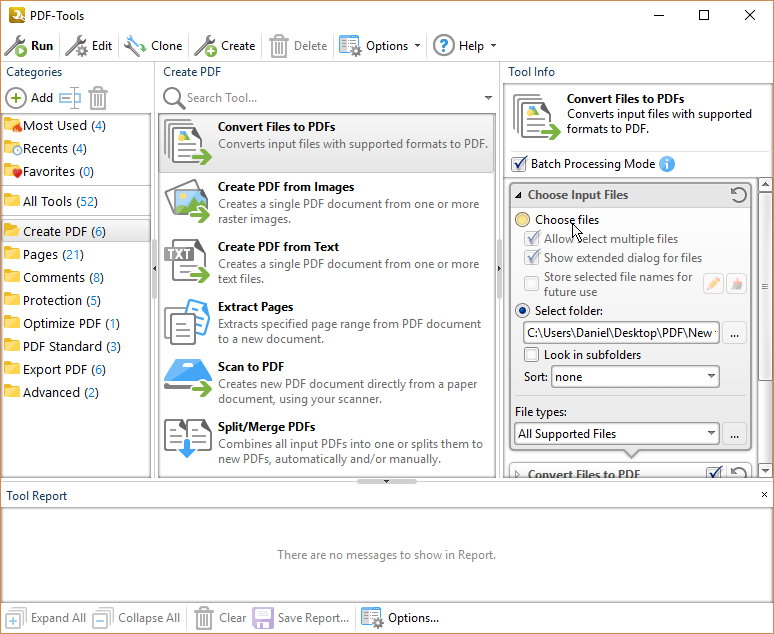Open the Sort dropdown
The image size is (774, 634).
click(x=635, y=377)
